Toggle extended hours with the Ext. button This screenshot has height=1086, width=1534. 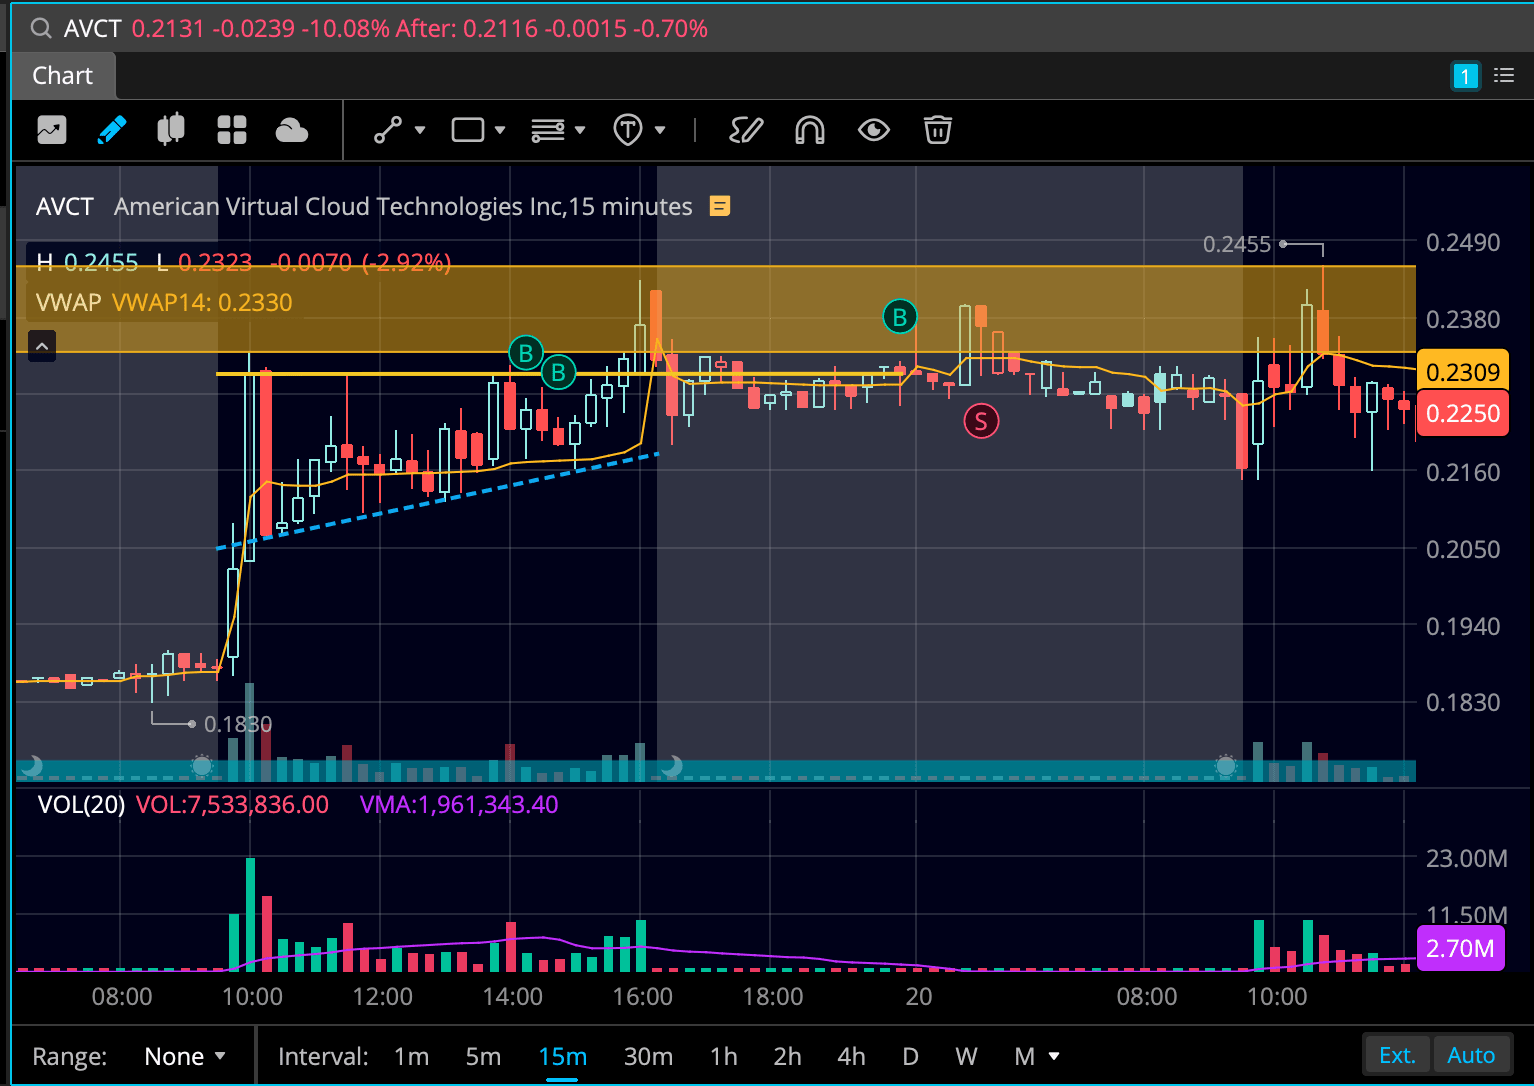pos(1397,1056)
